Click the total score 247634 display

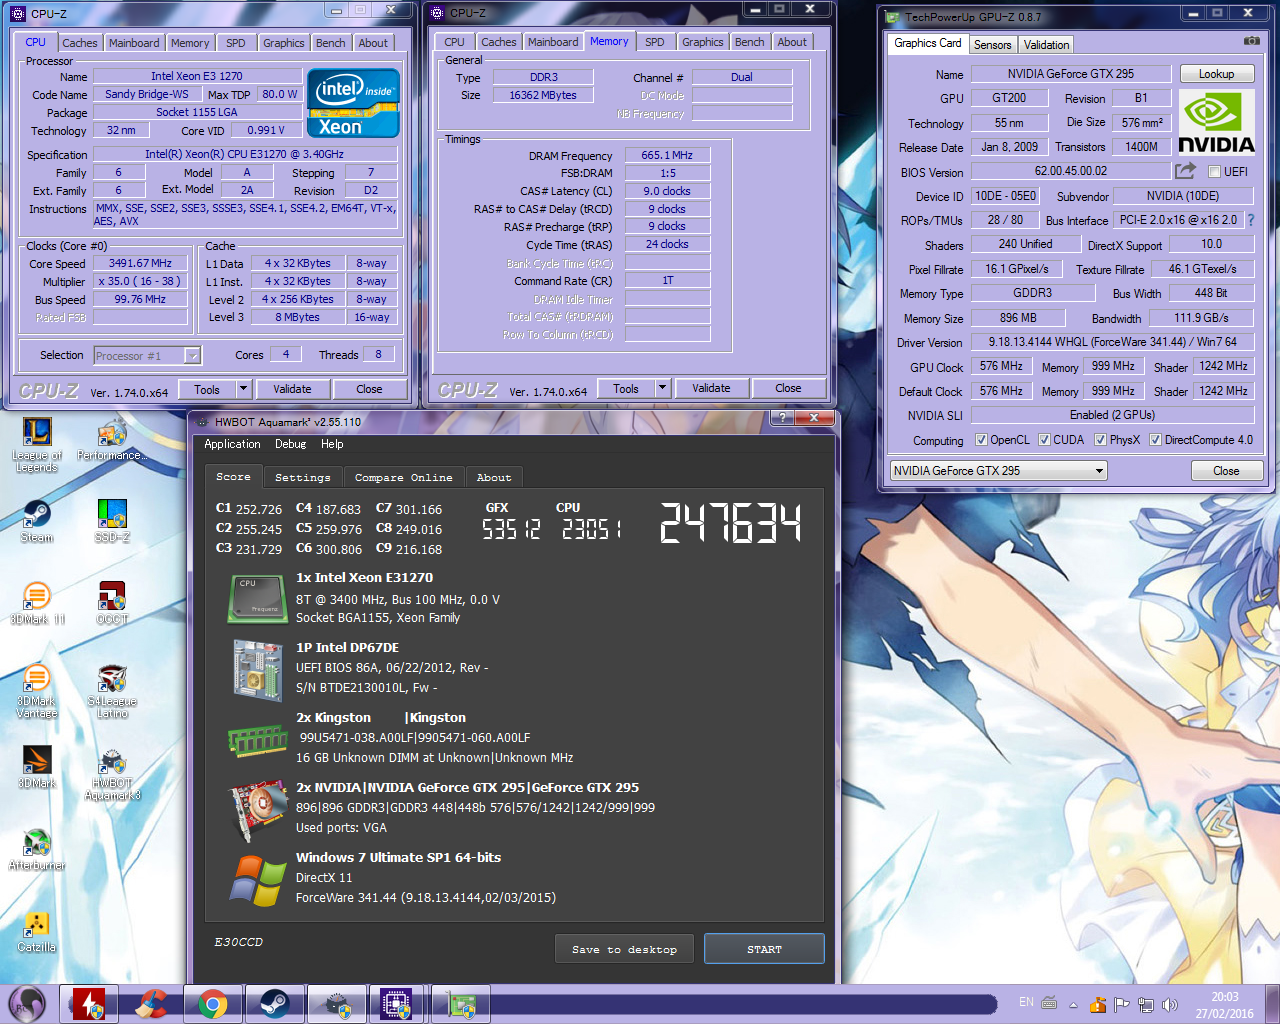(x=731, y=523)
